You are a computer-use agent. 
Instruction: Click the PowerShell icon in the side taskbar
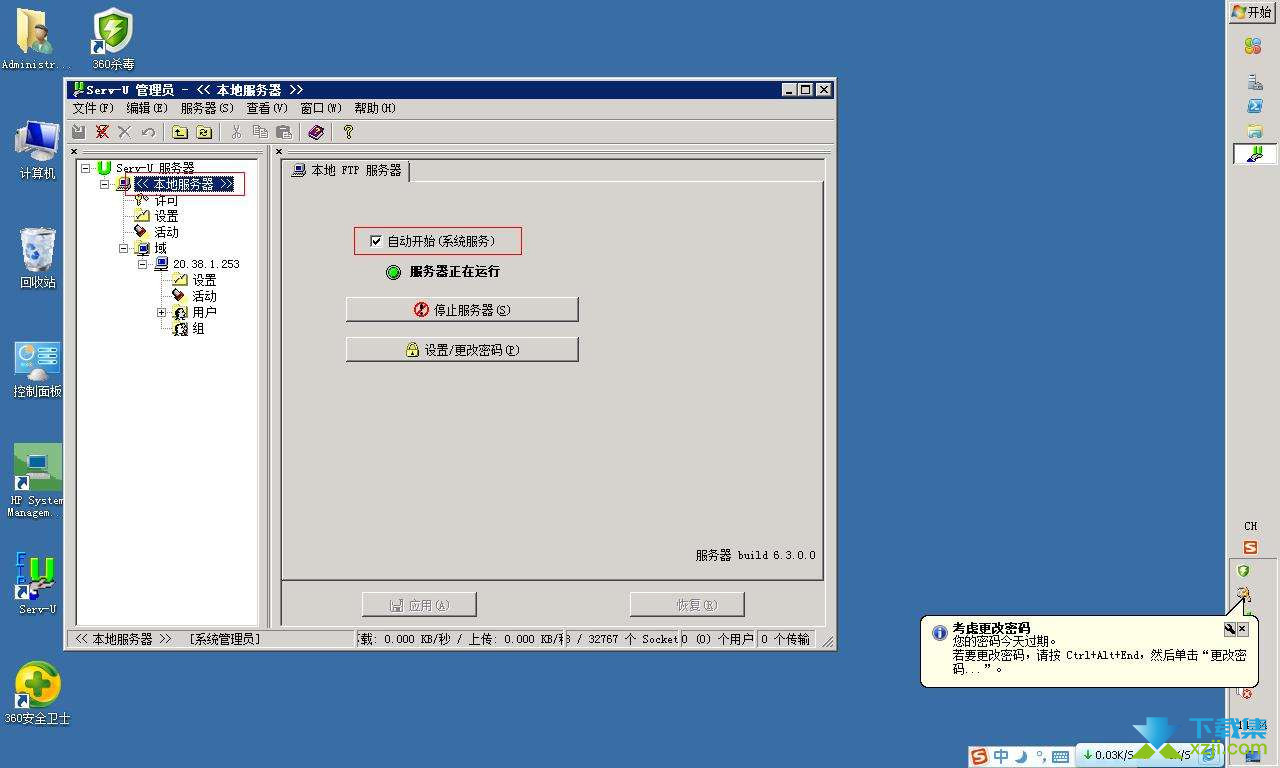(1254, 106)
